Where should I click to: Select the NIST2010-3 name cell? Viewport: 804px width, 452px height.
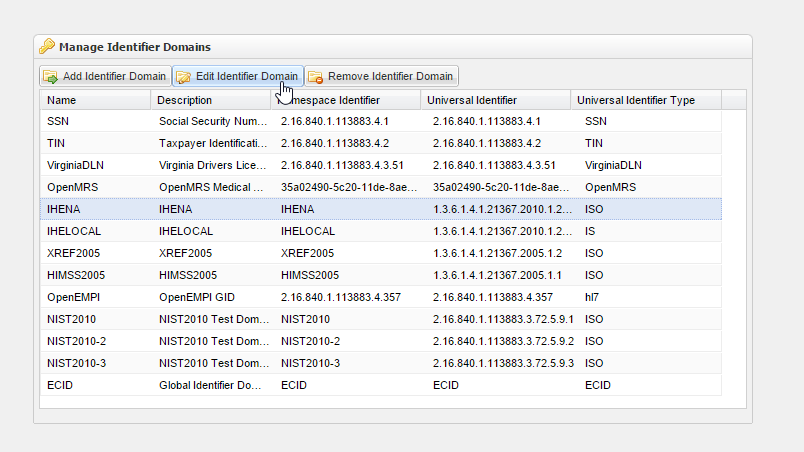[x=76, y=364]
